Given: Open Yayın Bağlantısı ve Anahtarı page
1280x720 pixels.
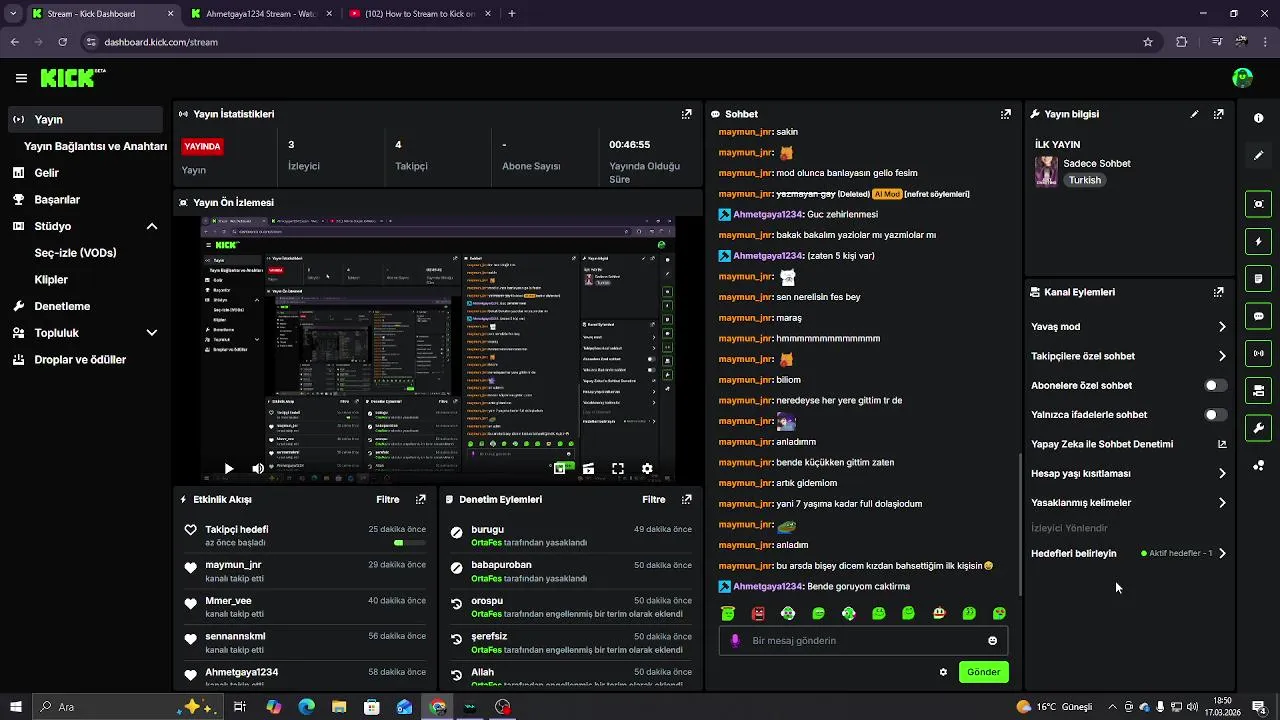Looking at the screenshot, I should (x=95, y=146).
